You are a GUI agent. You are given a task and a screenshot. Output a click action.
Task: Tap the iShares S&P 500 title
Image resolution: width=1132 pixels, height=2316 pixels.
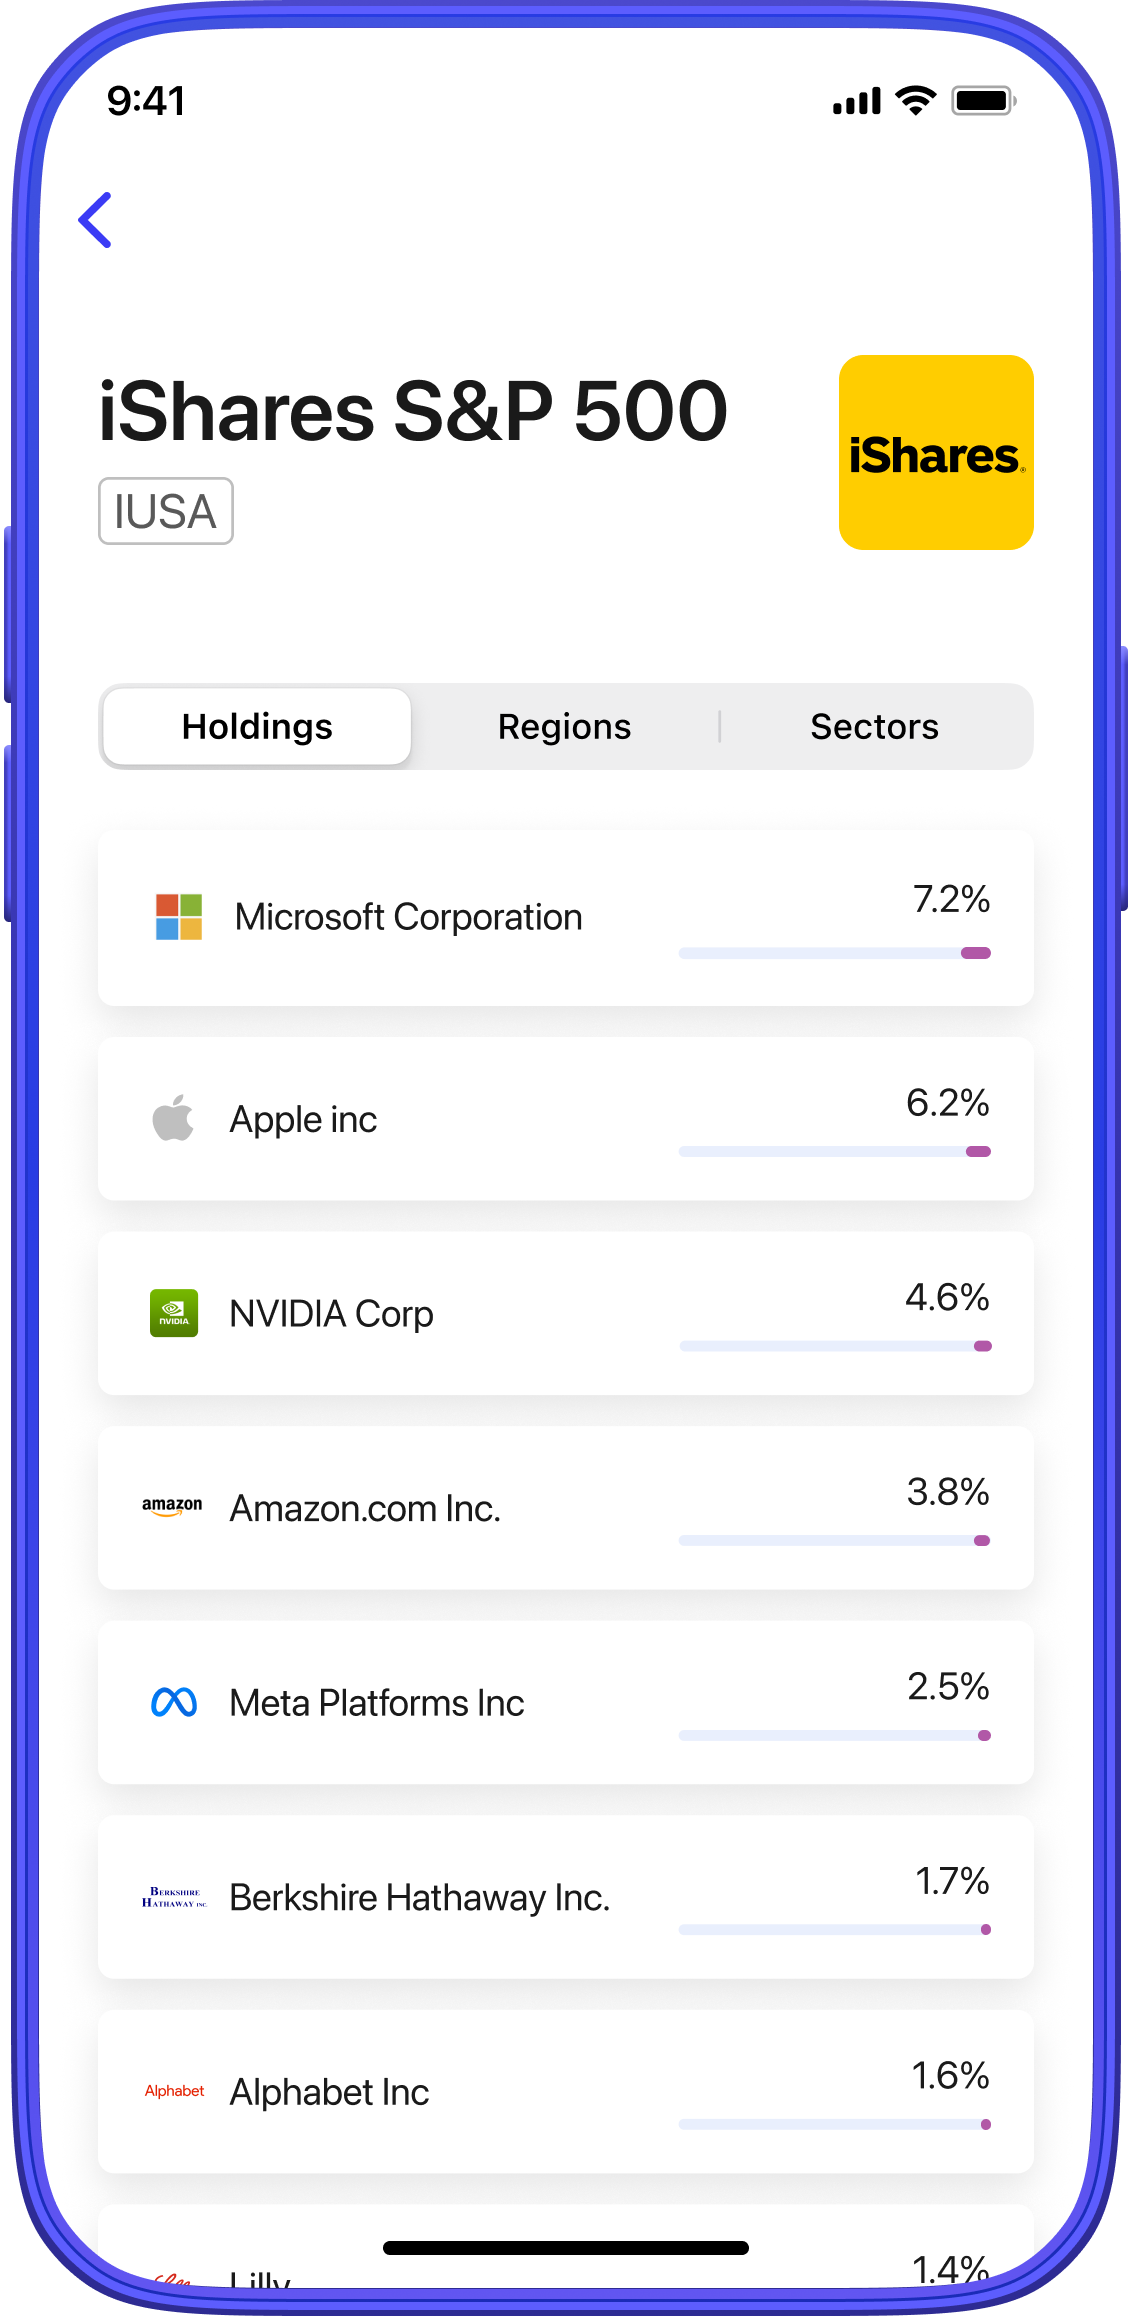413,411
